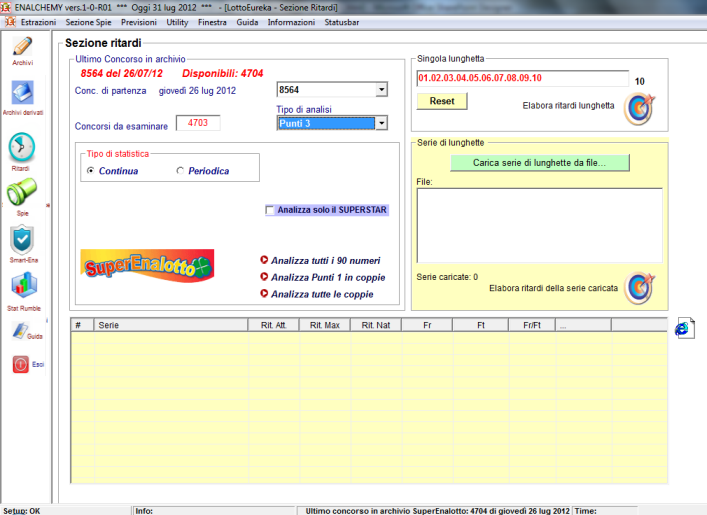The width and height of the screenshot is (707, 515).
Task: Open the Spie flashlight icon
Action: pyautogui.click(x=21, y=192)
